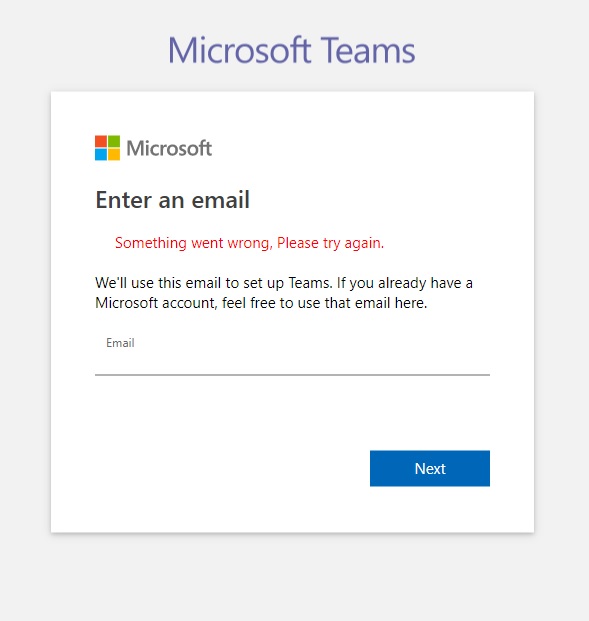The image size is (589, 621).
Task: Select the yellow square of Microsoft logo
Action: (114, 154)
